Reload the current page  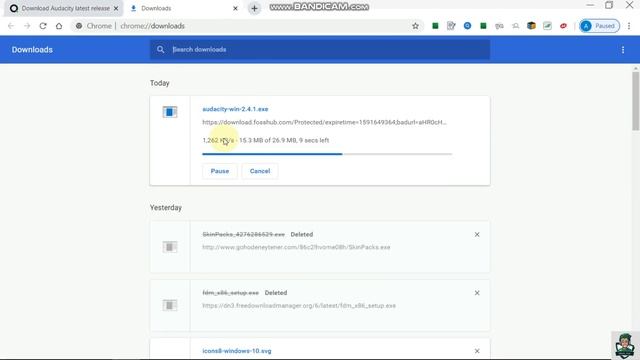tap(43, 26)
